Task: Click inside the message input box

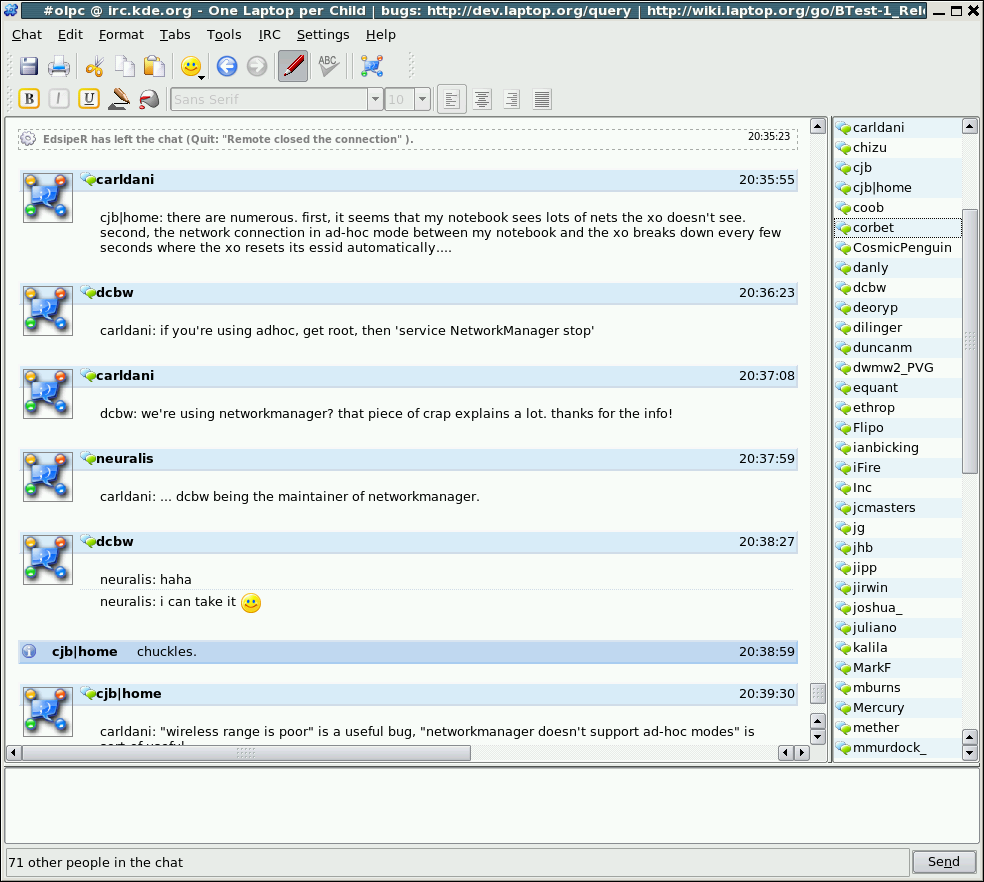Action: (x=490, y=806)
